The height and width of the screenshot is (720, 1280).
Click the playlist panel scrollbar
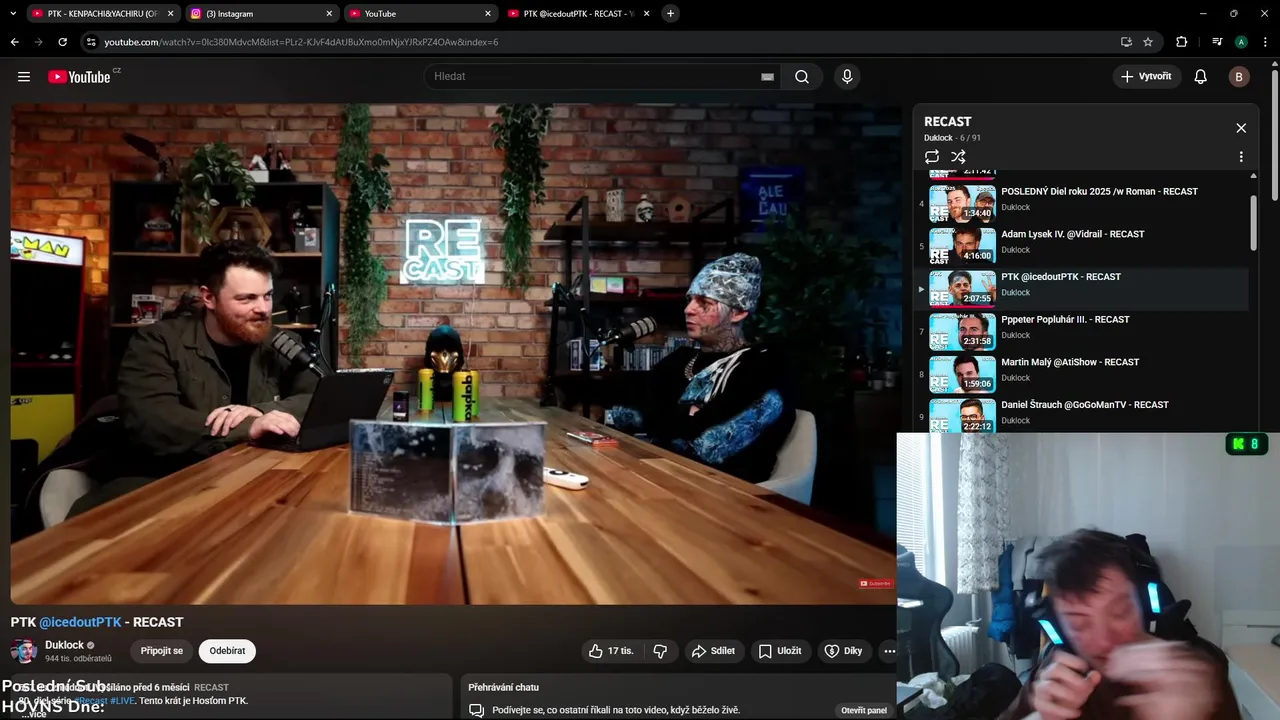pos(1253,222)
